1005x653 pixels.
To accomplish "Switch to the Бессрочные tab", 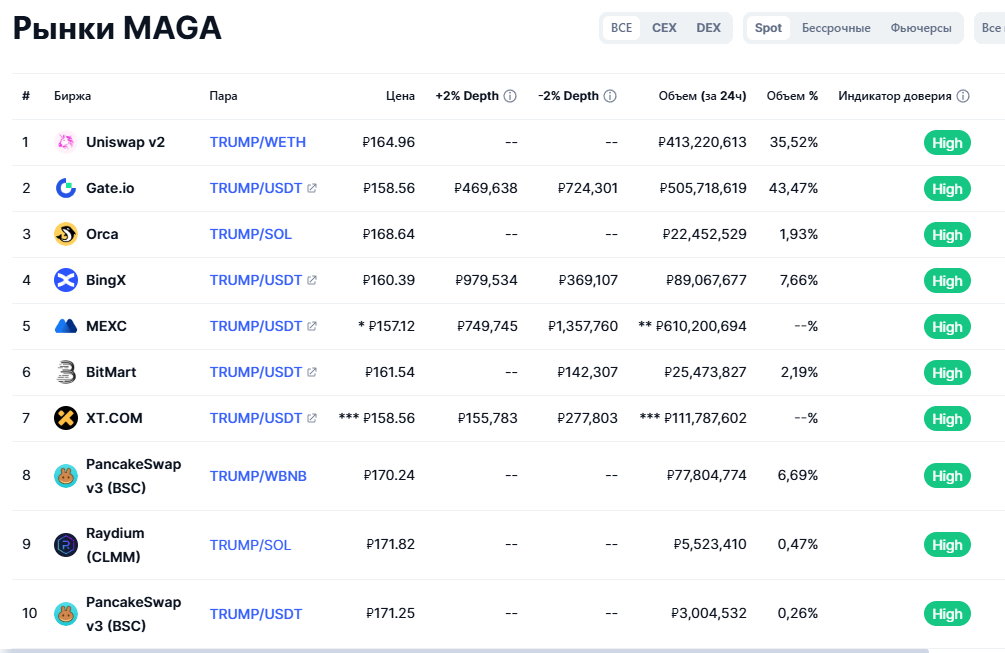I will [836, 28].
